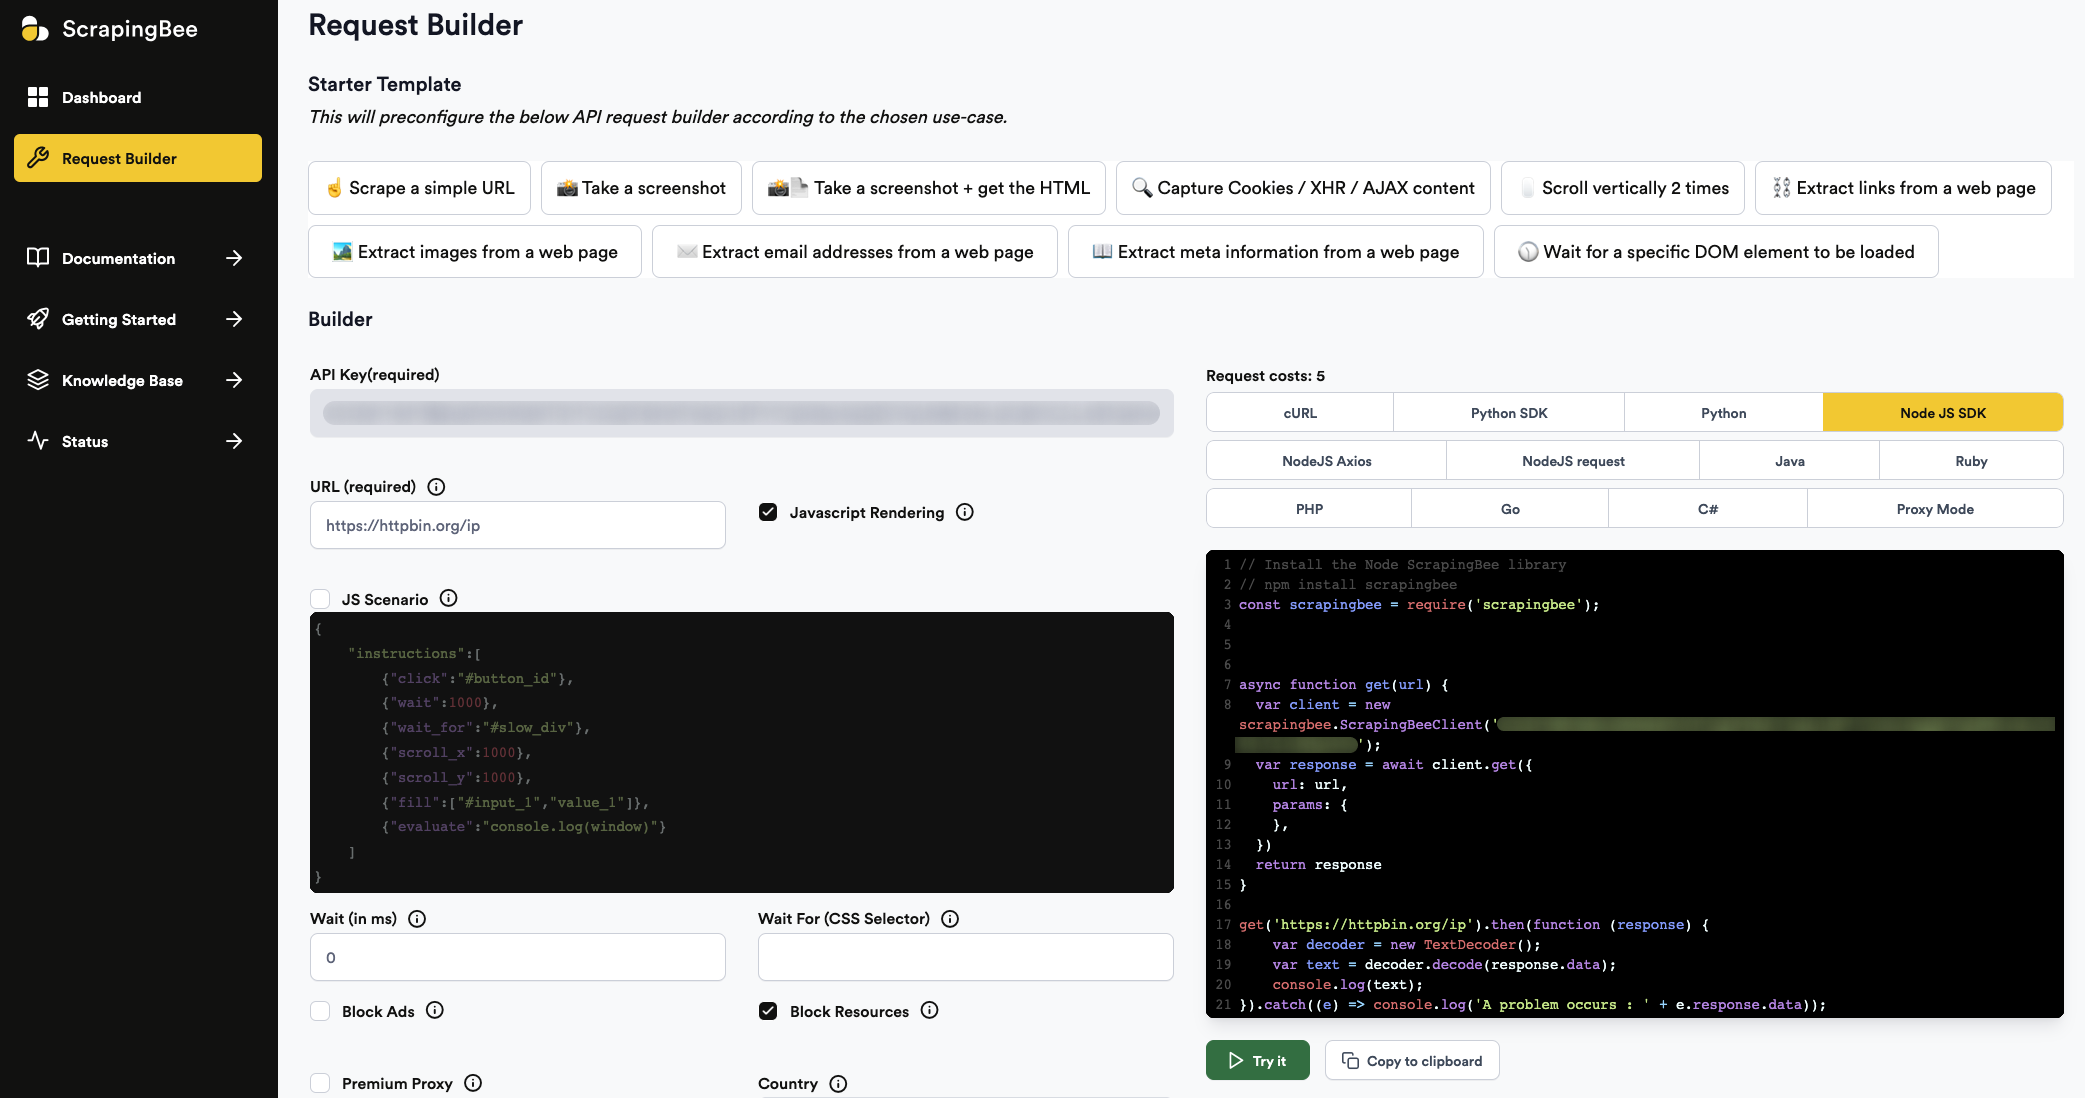
Task: Click the URL input showing httpbin.org/ip
Action: pyautogui.click(x=517, y=524)
